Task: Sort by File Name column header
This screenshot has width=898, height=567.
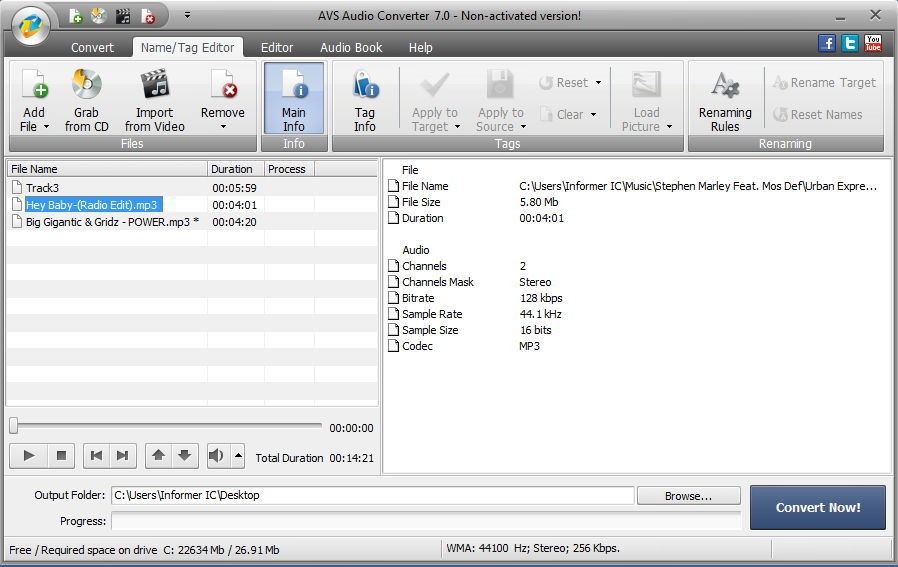Action: coord(107,169)
